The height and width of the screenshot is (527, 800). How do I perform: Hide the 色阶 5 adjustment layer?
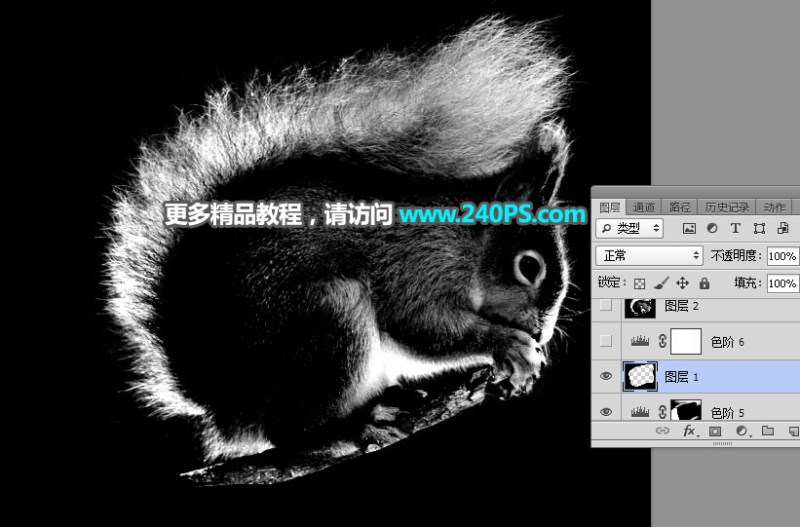pos(606,412)
